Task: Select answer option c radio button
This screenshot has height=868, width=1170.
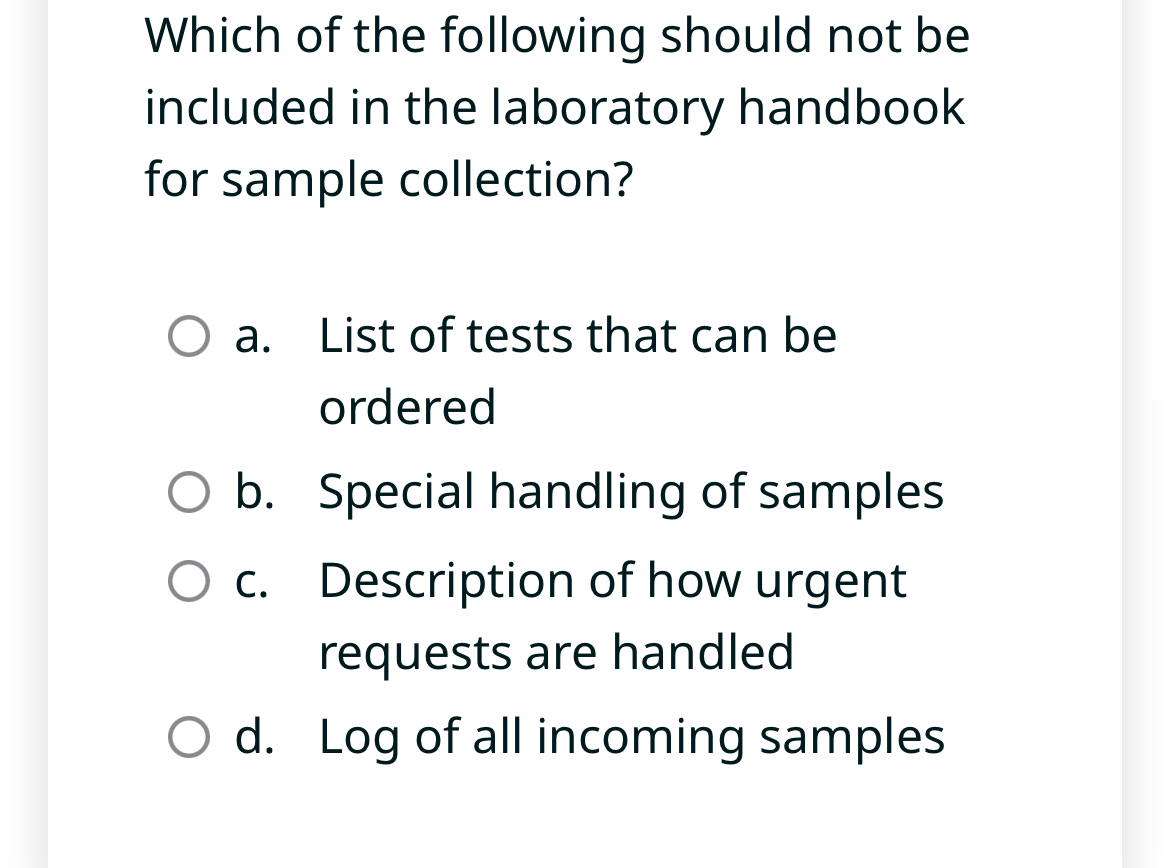Action: pos(189,580)
